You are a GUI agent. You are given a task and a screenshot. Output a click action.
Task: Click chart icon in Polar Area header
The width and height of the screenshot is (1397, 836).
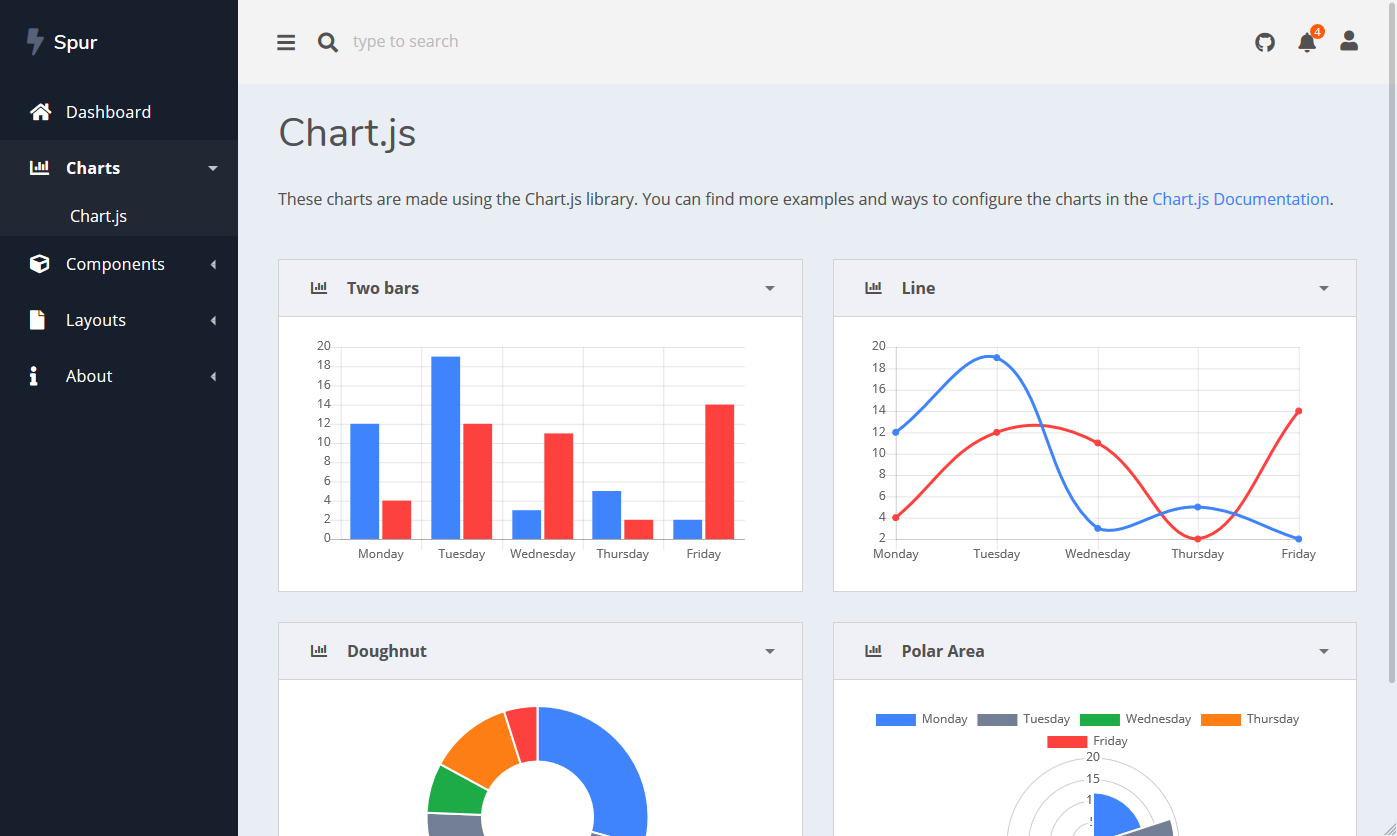pyautogui.click(x=873, y=651)
